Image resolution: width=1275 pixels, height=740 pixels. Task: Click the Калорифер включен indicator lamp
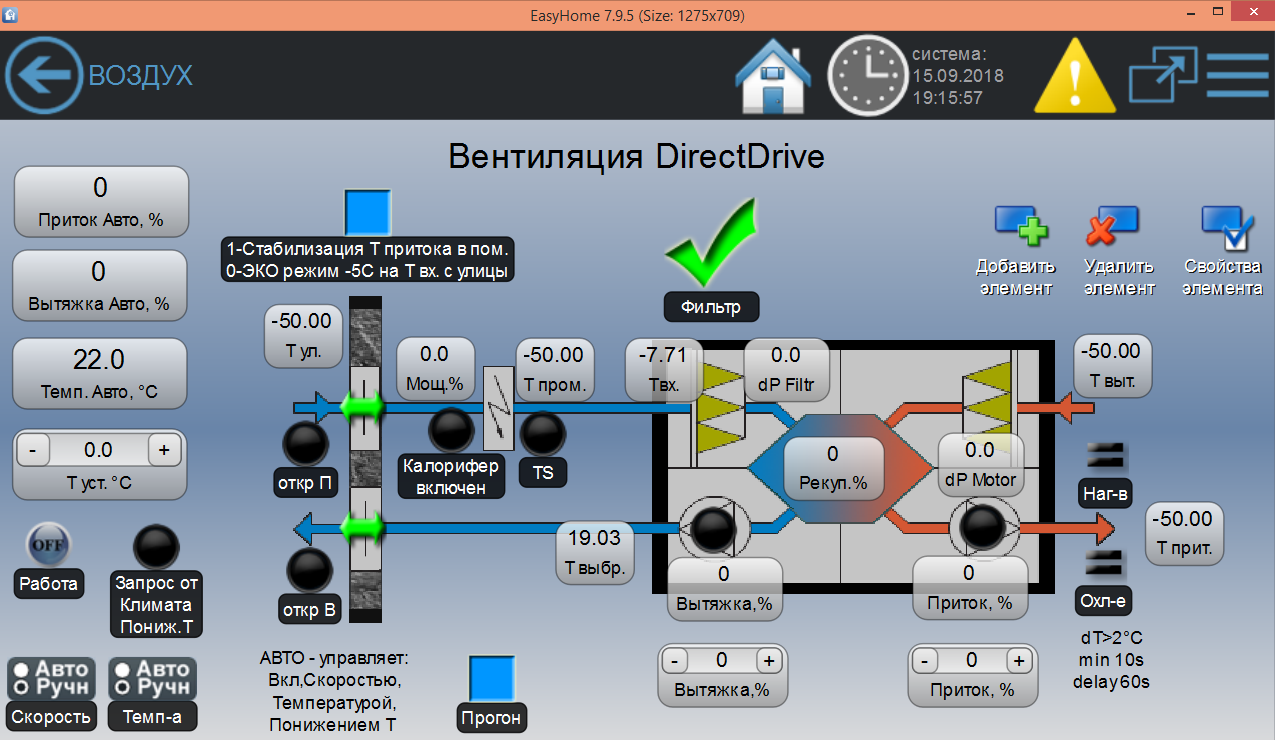pyautogui.click(x=451, y=431)
